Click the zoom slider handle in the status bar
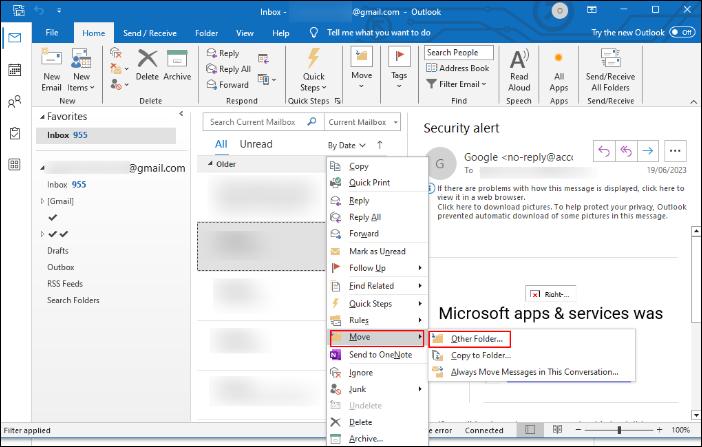 pos(619,430)
